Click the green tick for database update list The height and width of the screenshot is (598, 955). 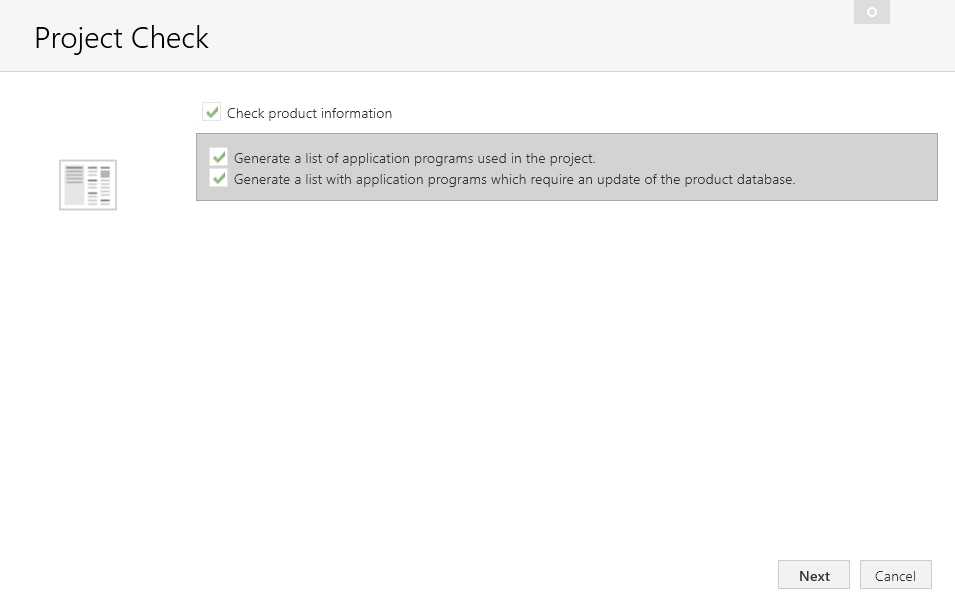tap(219, 178)
